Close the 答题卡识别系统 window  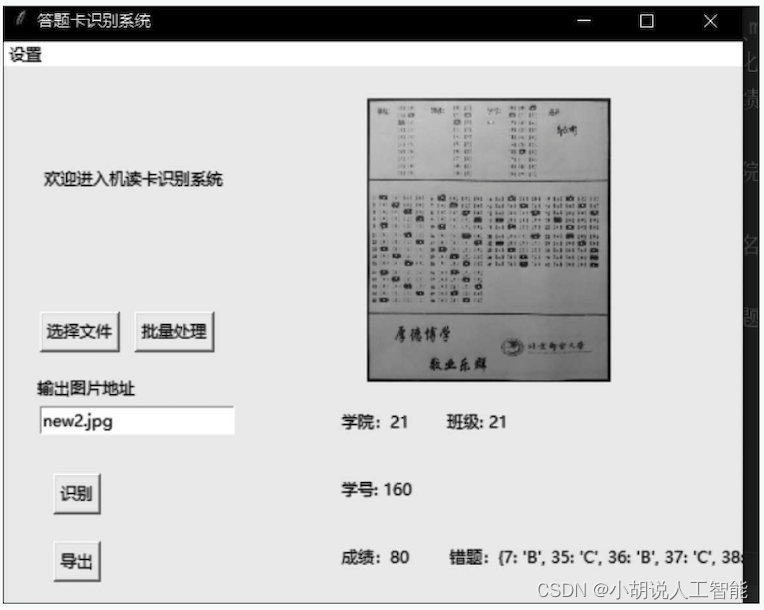[x=710, y=21]
